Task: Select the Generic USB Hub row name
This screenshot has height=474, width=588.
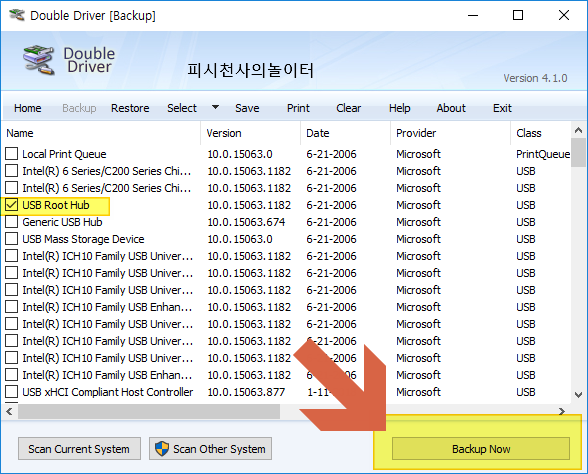Action: (62, 222)
